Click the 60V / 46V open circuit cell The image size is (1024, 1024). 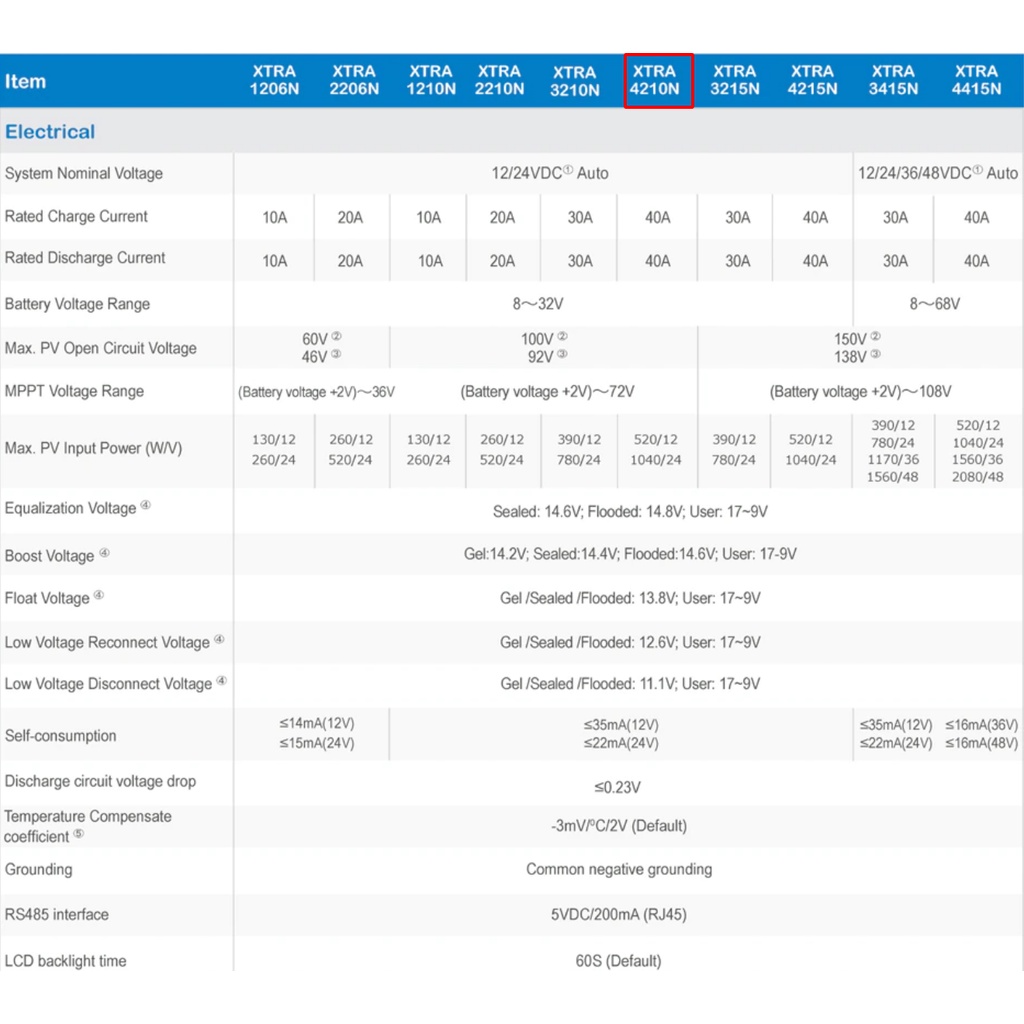click(321, 347)
